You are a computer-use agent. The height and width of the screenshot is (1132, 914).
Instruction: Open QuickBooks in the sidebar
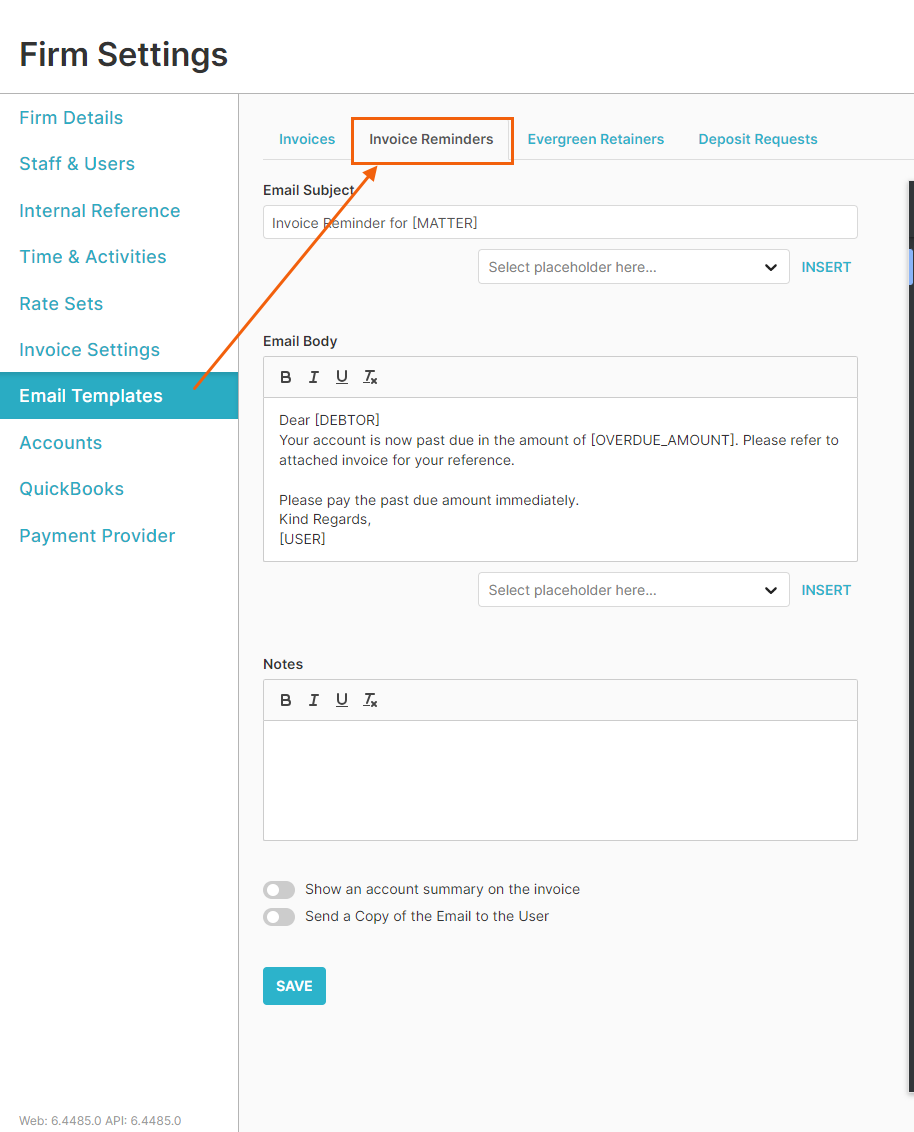point(72,489)
